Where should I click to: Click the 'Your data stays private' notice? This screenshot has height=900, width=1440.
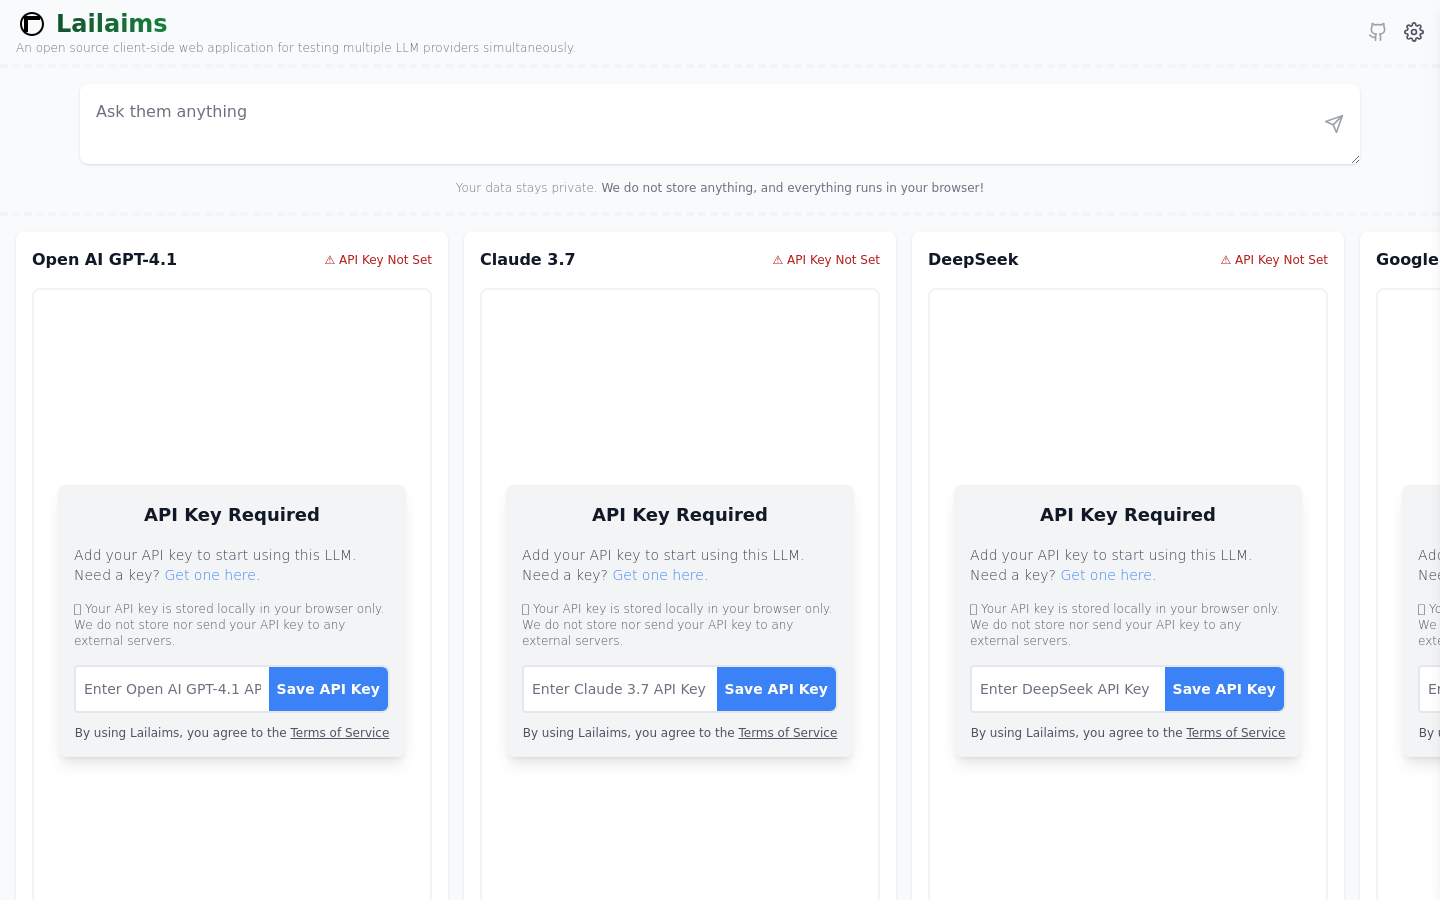click(x=720, y=188)
